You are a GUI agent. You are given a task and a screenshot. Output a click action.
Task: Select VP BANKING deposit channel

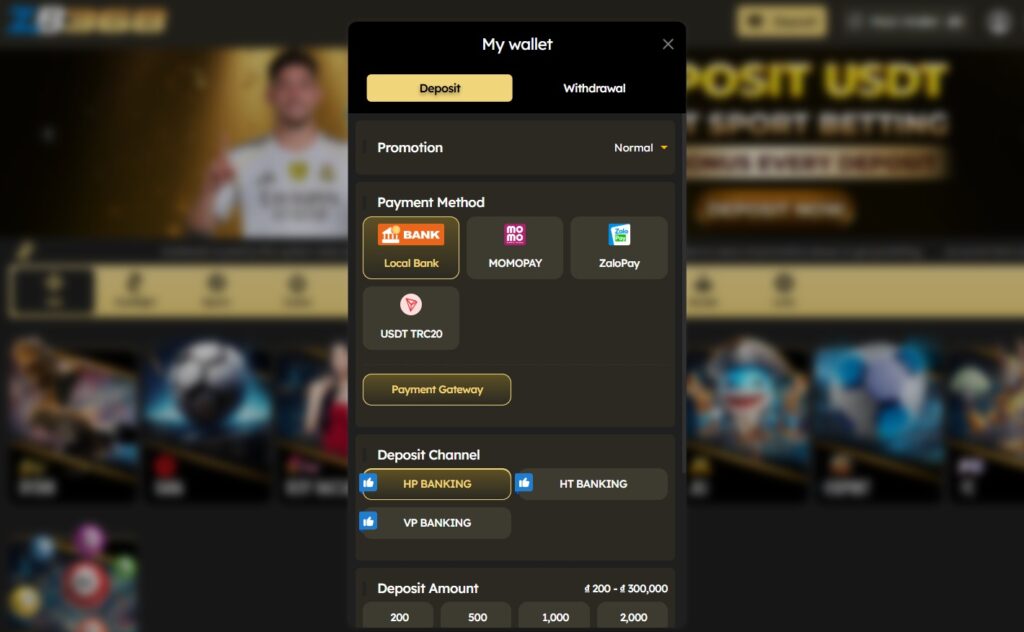pyautogui.click(x=437, y=523)
